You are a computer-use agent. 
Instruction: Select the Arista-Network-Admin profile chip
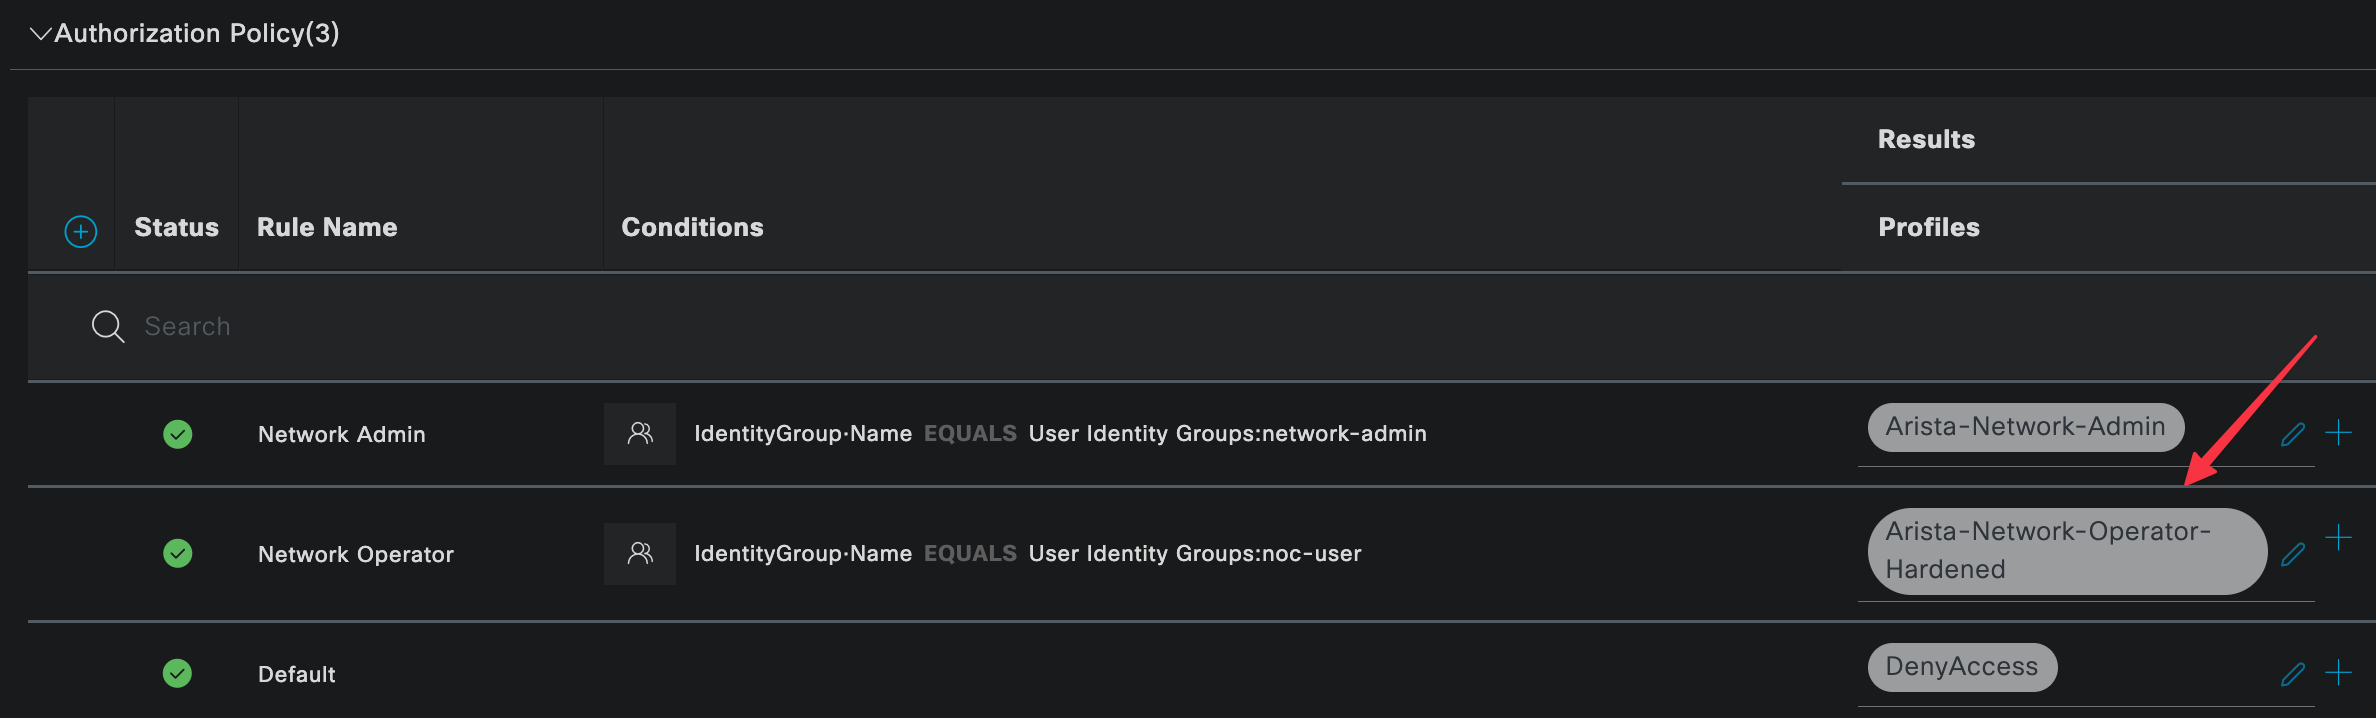(x=2025, y=427)
